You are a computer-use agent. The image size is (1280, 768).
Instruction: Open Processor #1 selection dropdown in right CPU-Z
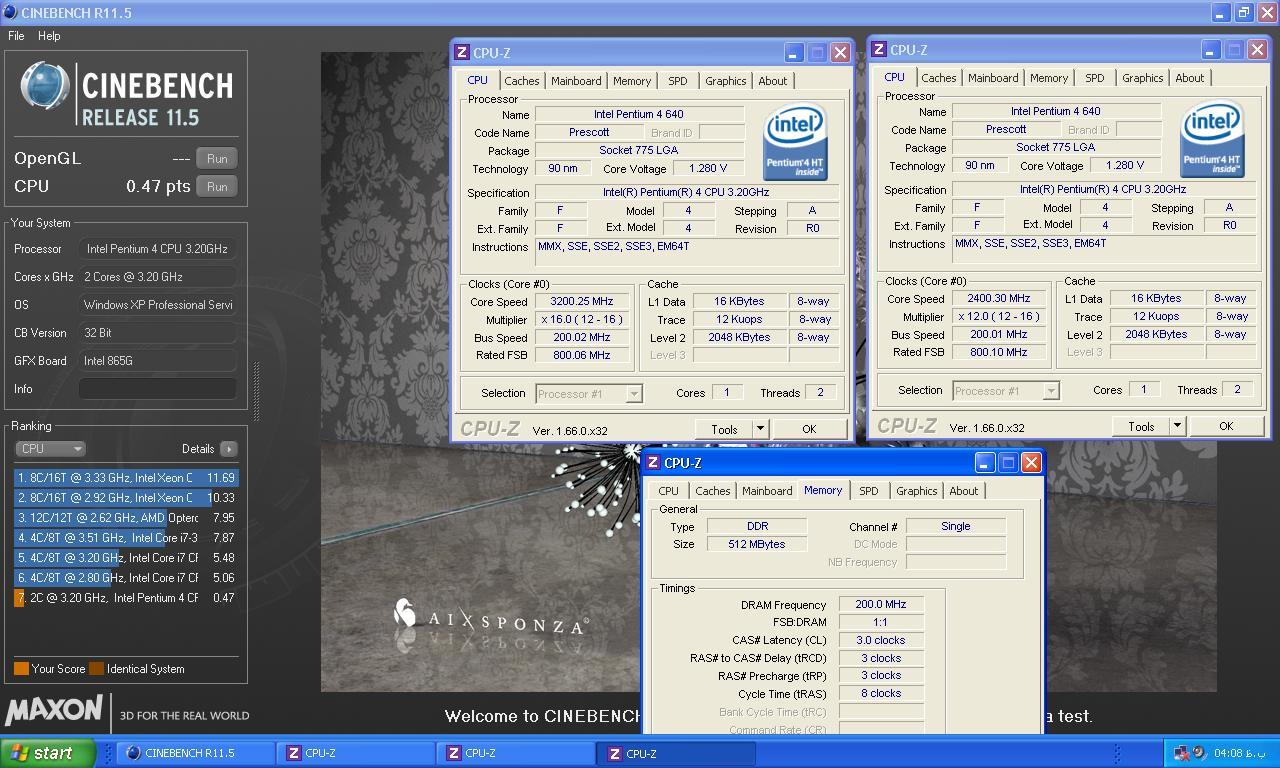[1006, 391]
